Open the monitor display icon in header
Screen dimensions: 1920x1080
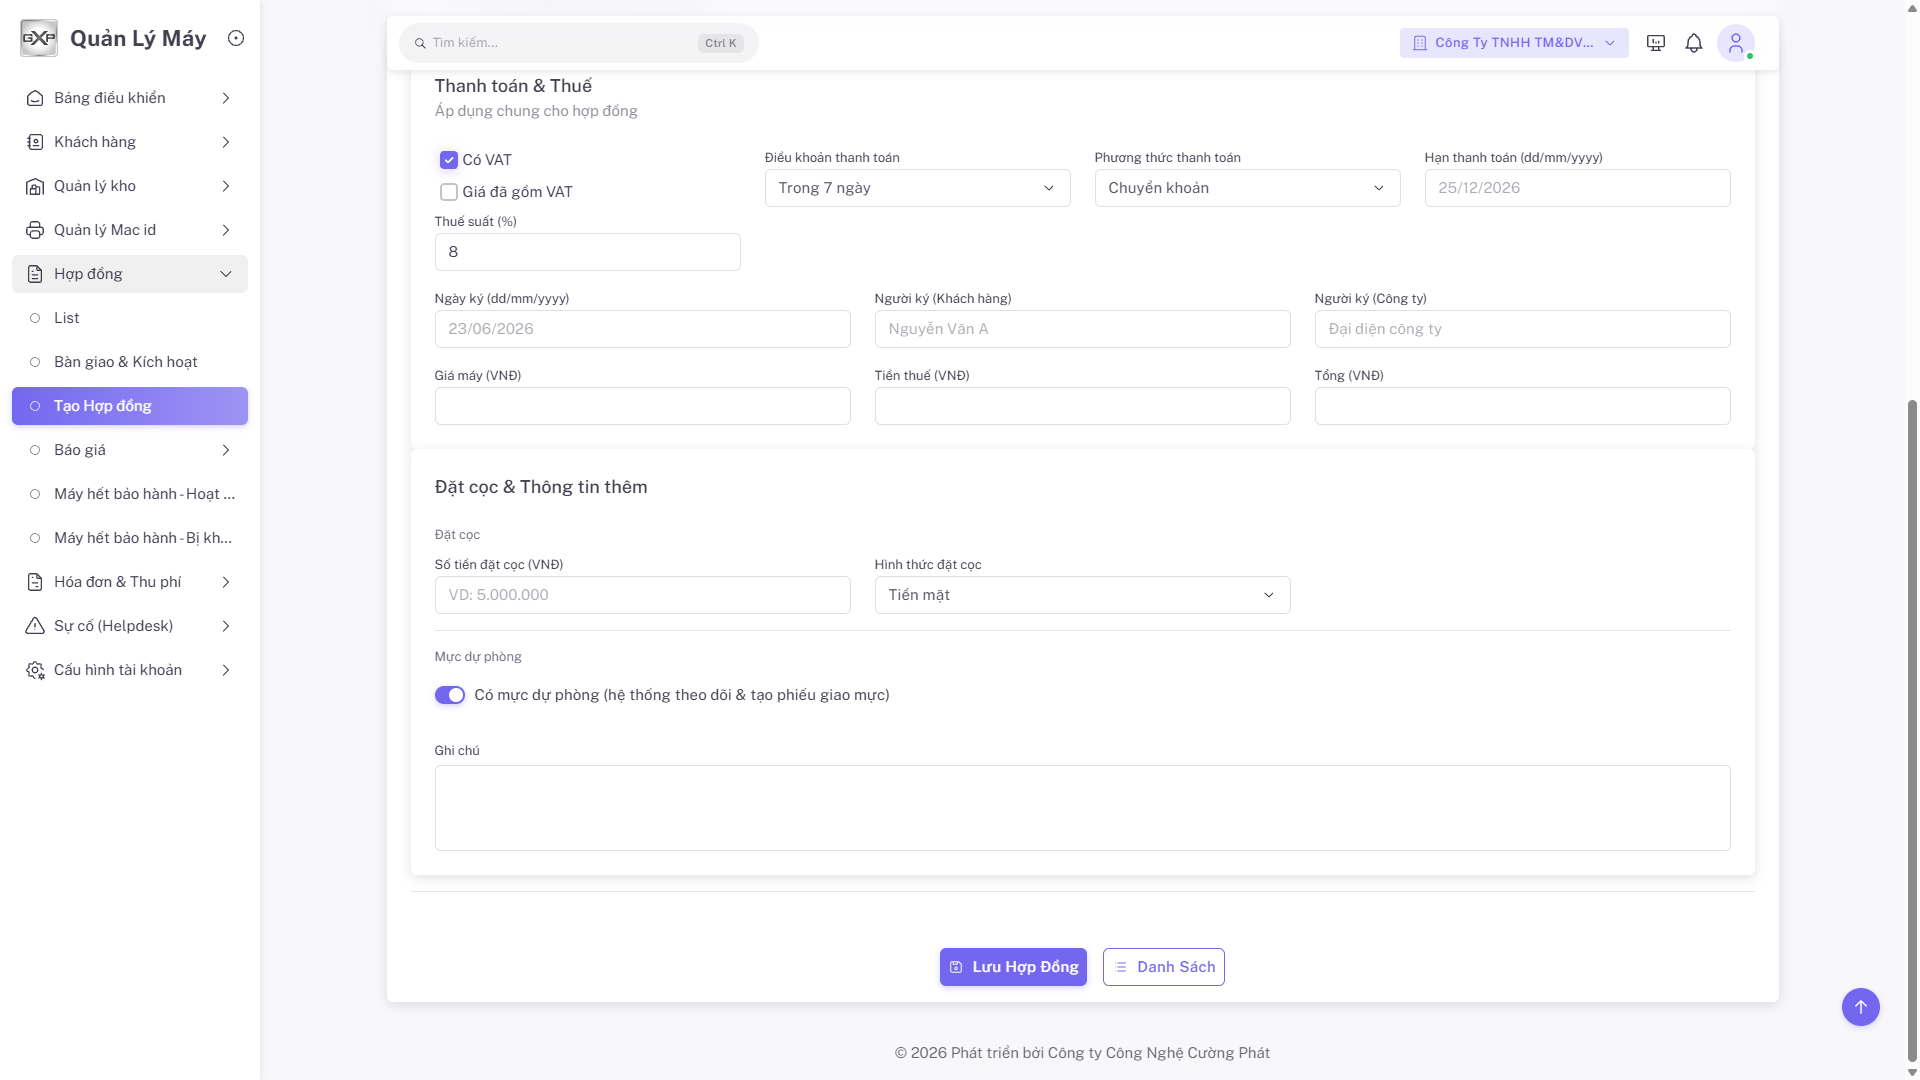[x=1656, y=43]
